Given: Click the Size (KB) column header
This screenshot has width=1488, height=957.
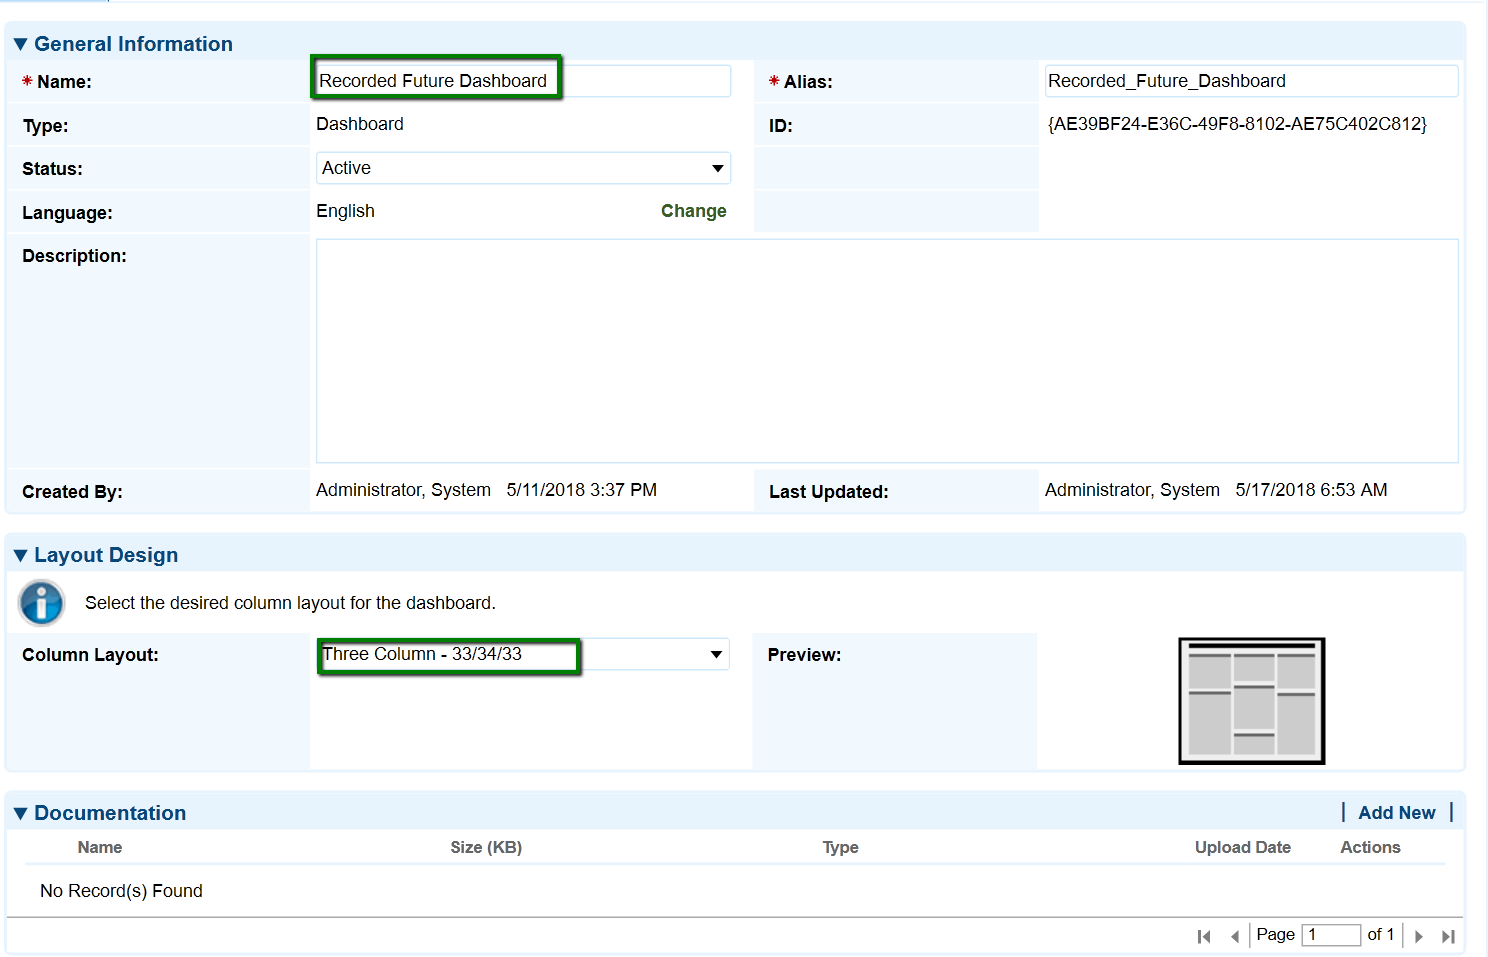Looking at the screenshot, I should click(486, 847).
